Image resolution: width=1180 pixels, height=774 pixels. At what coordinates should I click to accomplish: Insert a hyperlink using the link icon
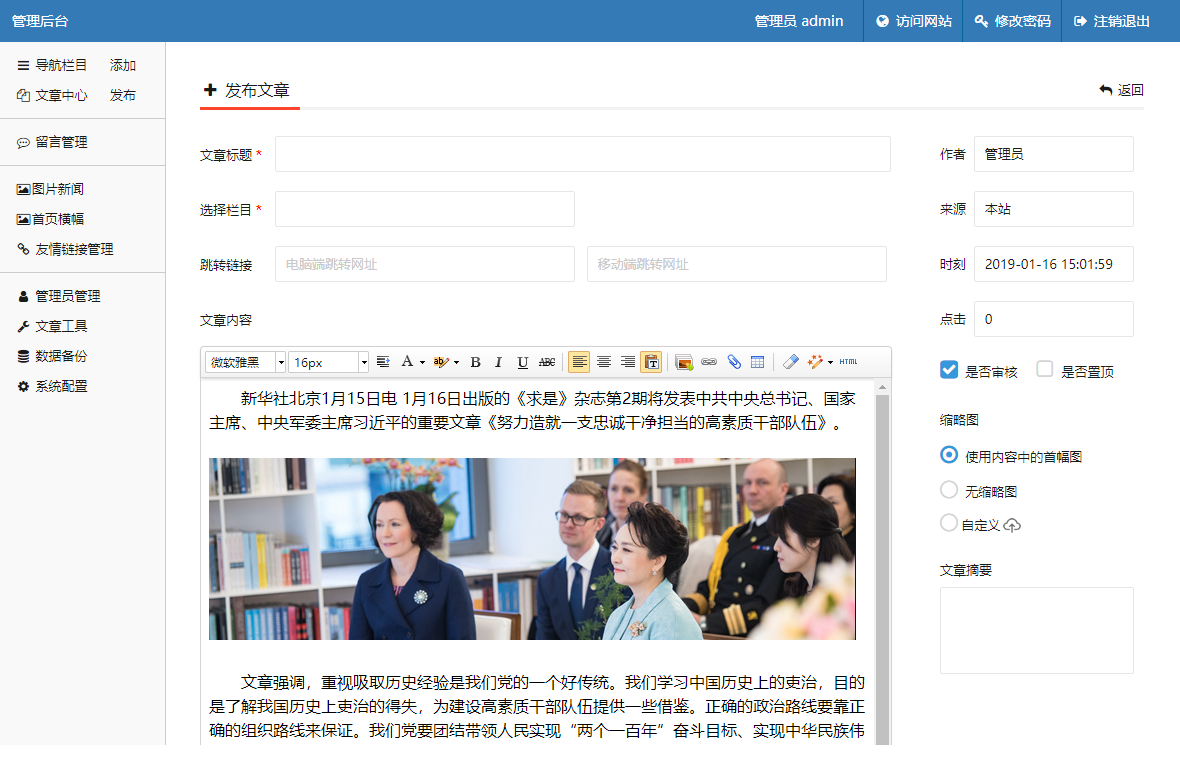pos(709,362)
